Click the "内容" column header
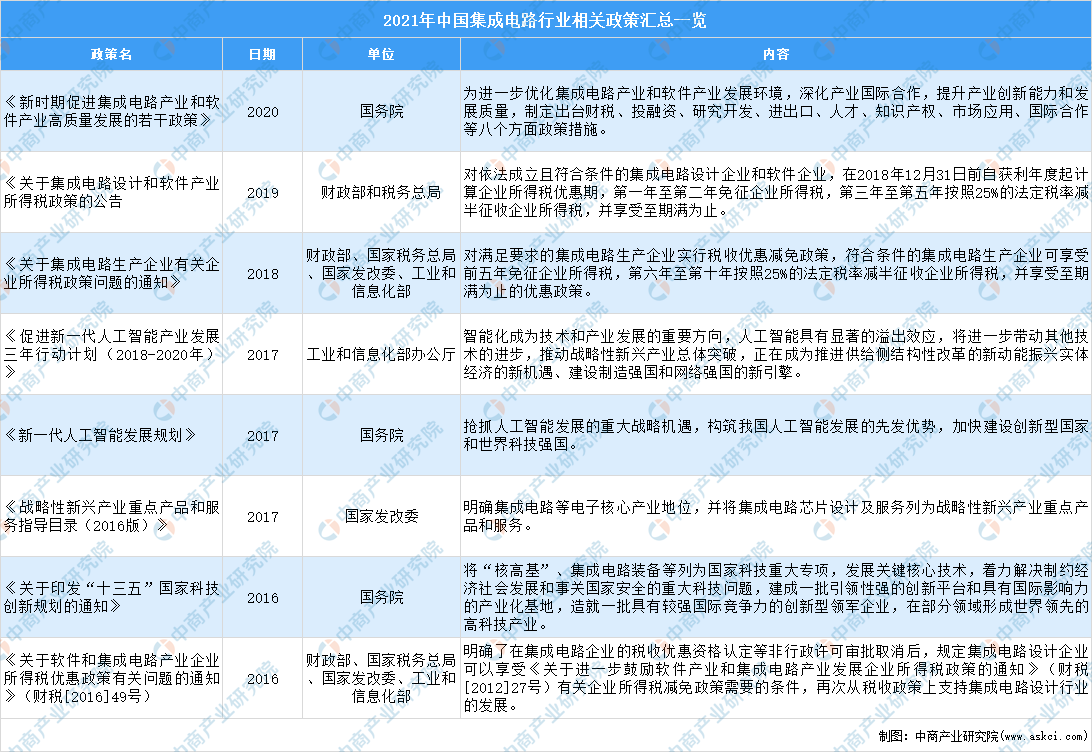Screen dimensions: 1092x752 pyautogui.click(x=776, y=54)
